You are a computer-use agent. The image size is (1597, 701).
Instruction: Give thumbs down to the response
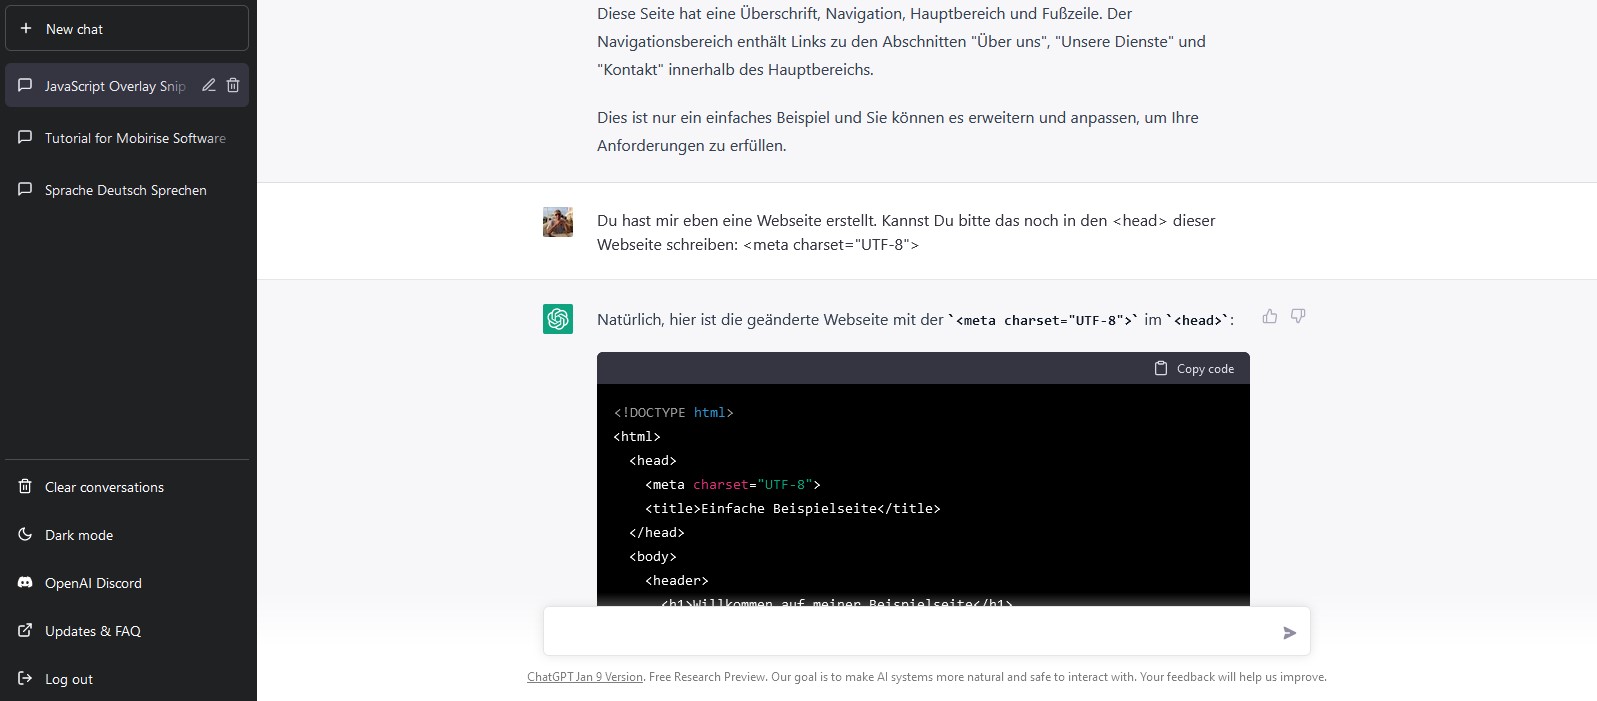(x=1298, y=316)
